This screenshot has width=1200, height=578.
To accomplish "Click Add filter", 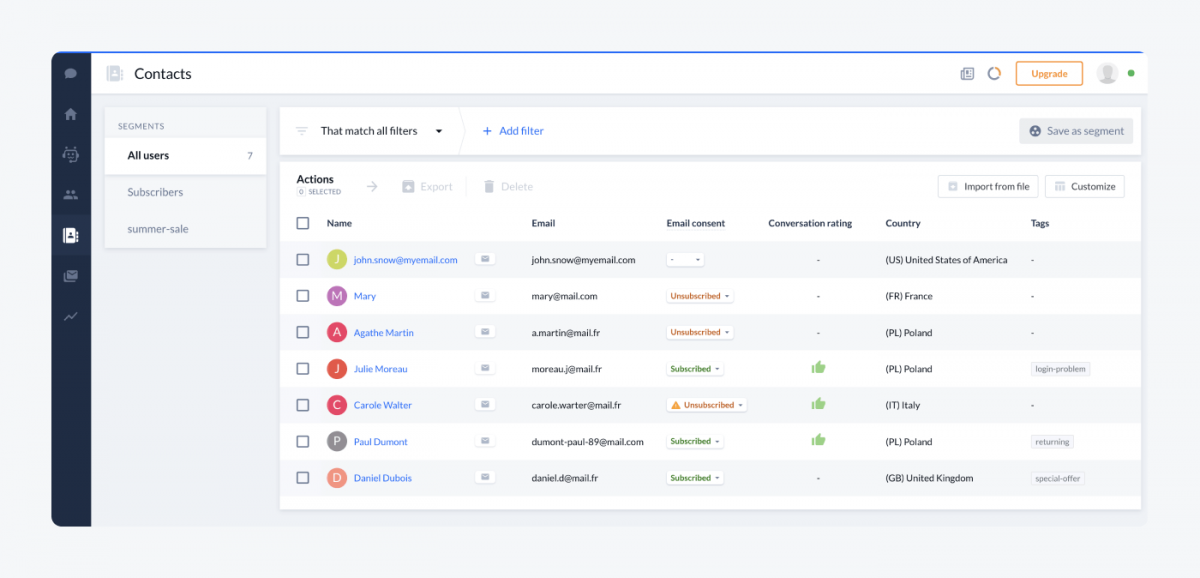I will point(513,131).
